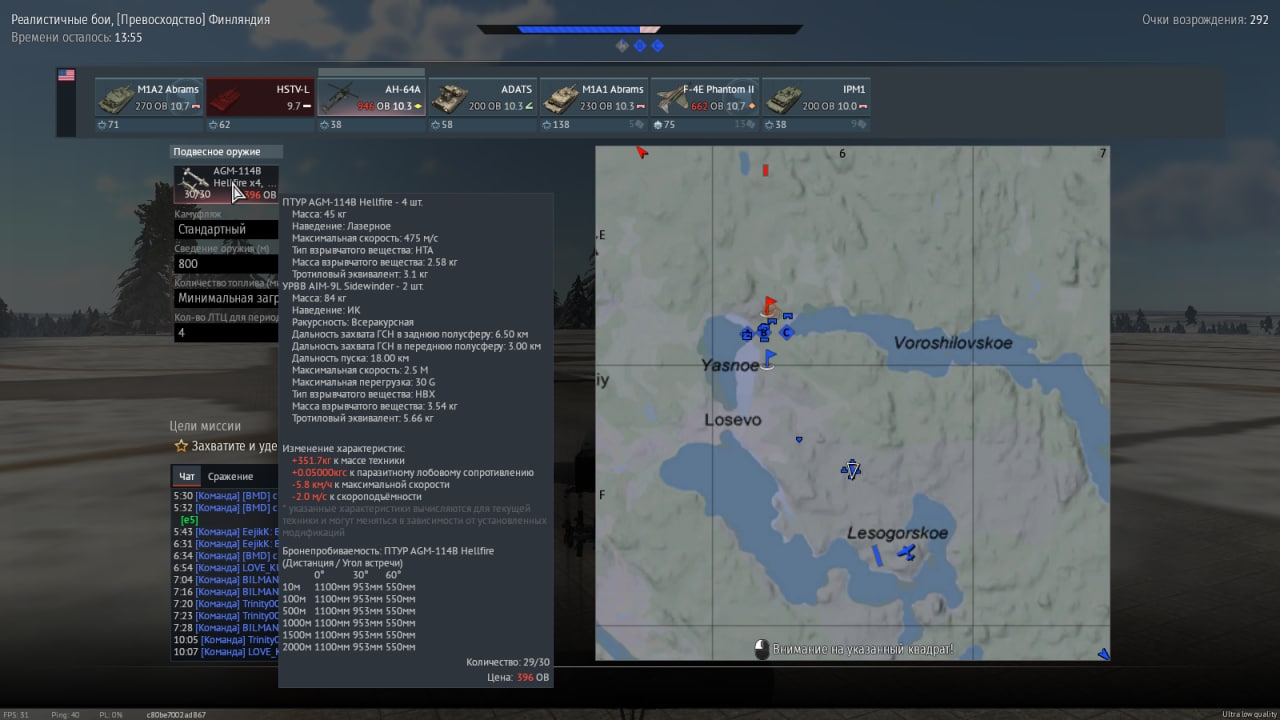Switch to the Чат tab

[x=186, y=476]
